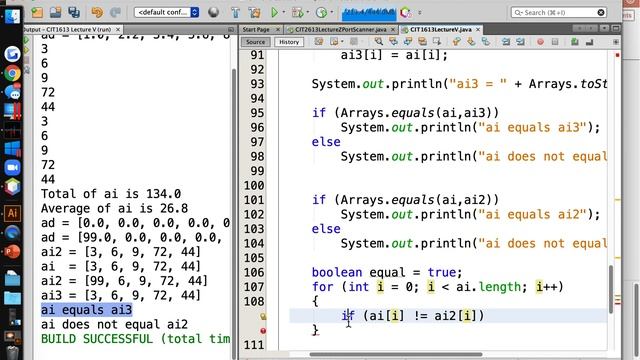Maximize the editor window
The height and width of the screenshot is (360, 640).
[x=616, y=28]
